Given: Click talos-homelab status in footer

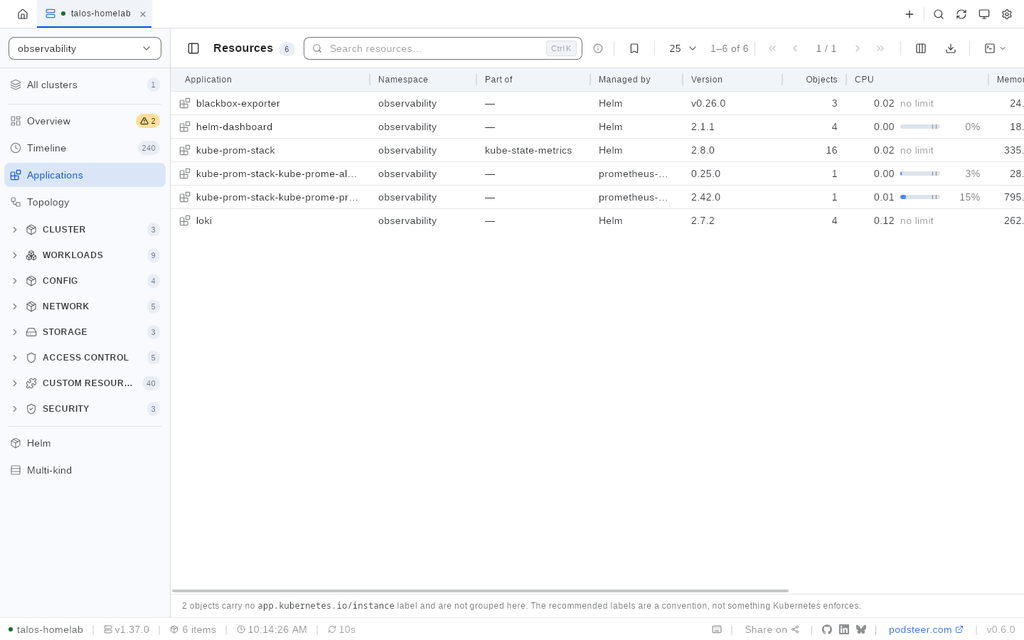Looking at the screenshot, I should coord(46,630).
